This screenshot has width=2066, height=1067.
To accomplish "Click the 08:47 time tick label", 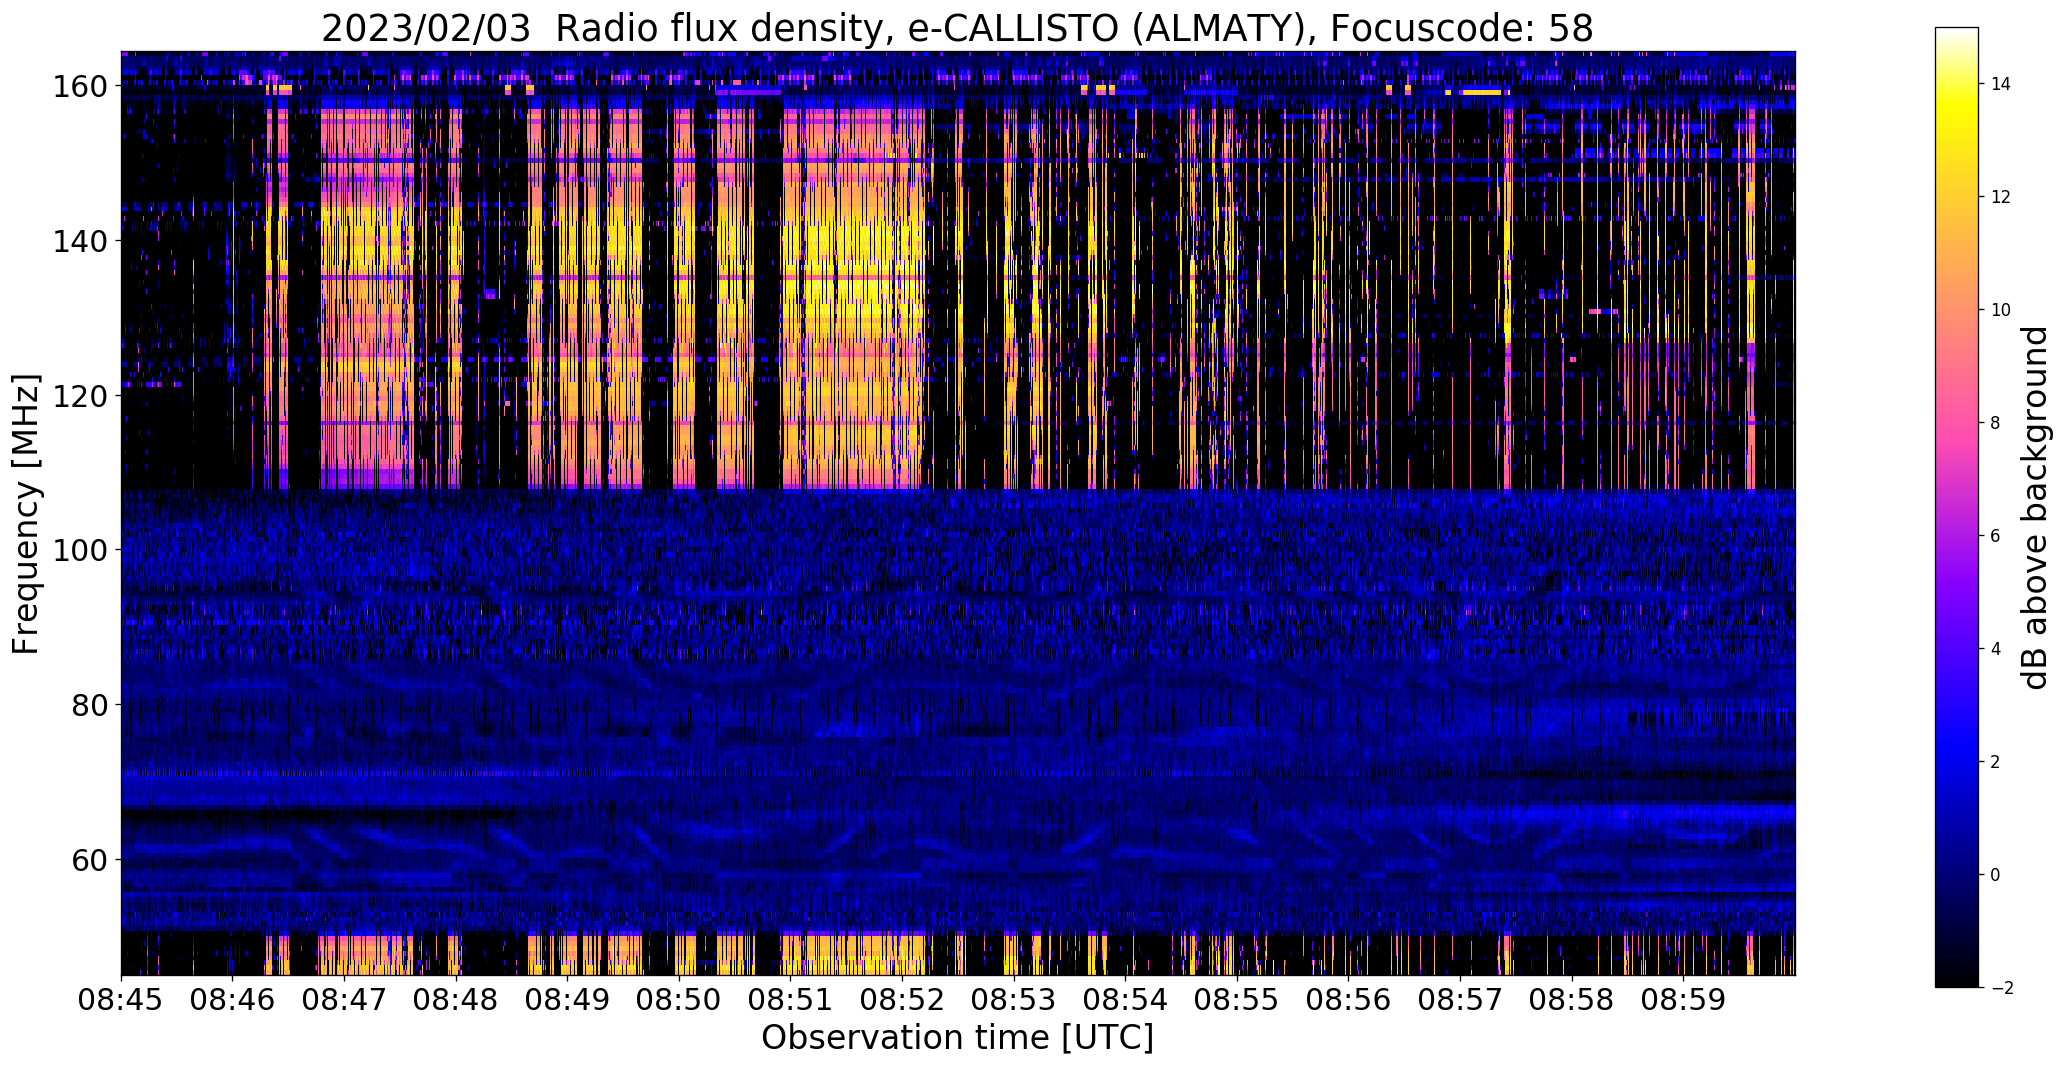I will click(x=344, y=1000).
